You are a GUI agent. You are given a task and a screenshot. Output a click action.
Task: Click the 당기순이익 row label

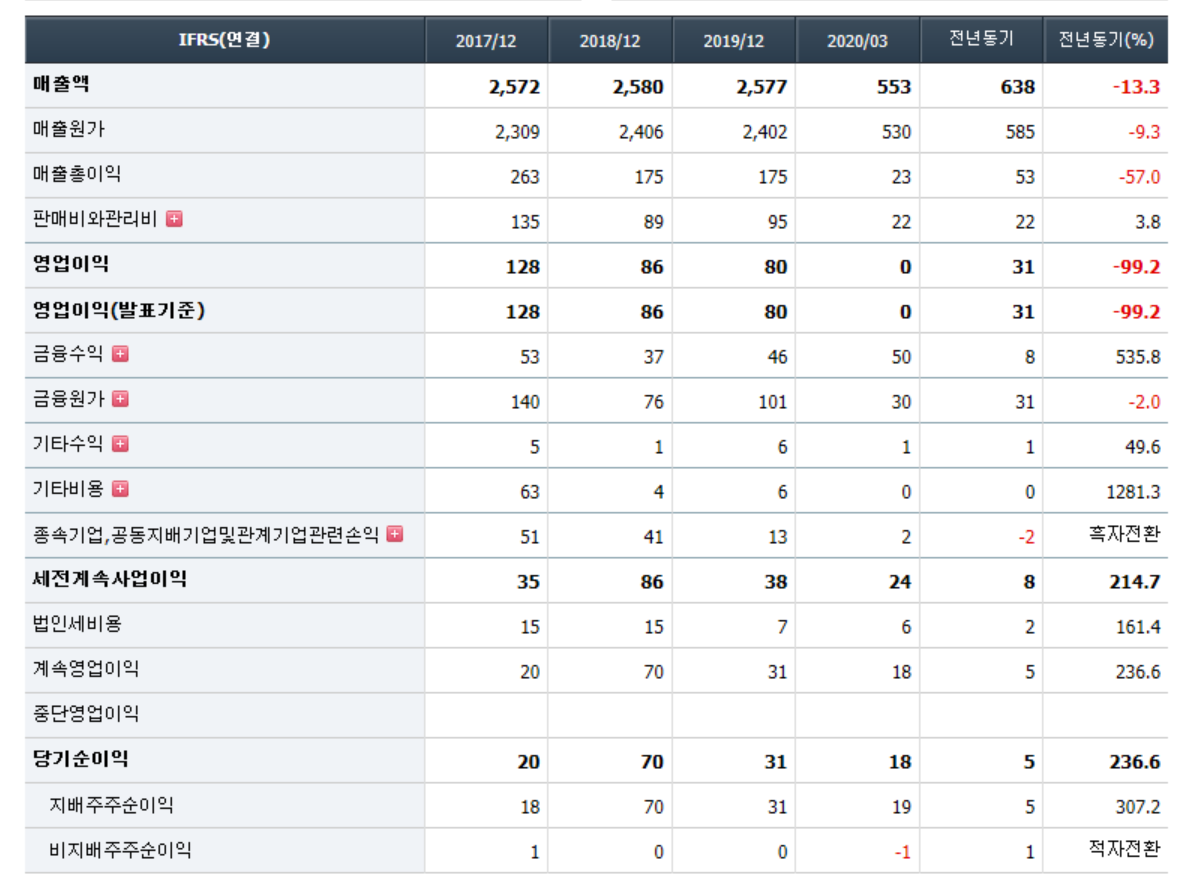click(x=80, y=759)
